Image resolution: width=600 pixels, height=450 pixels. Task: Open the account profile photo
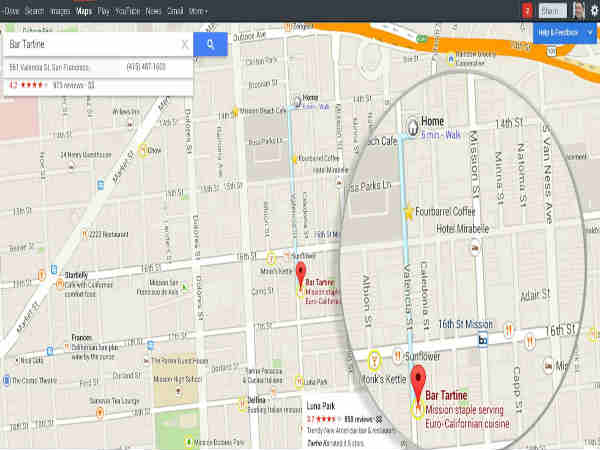pyautogui.click(x=579, y=10)
